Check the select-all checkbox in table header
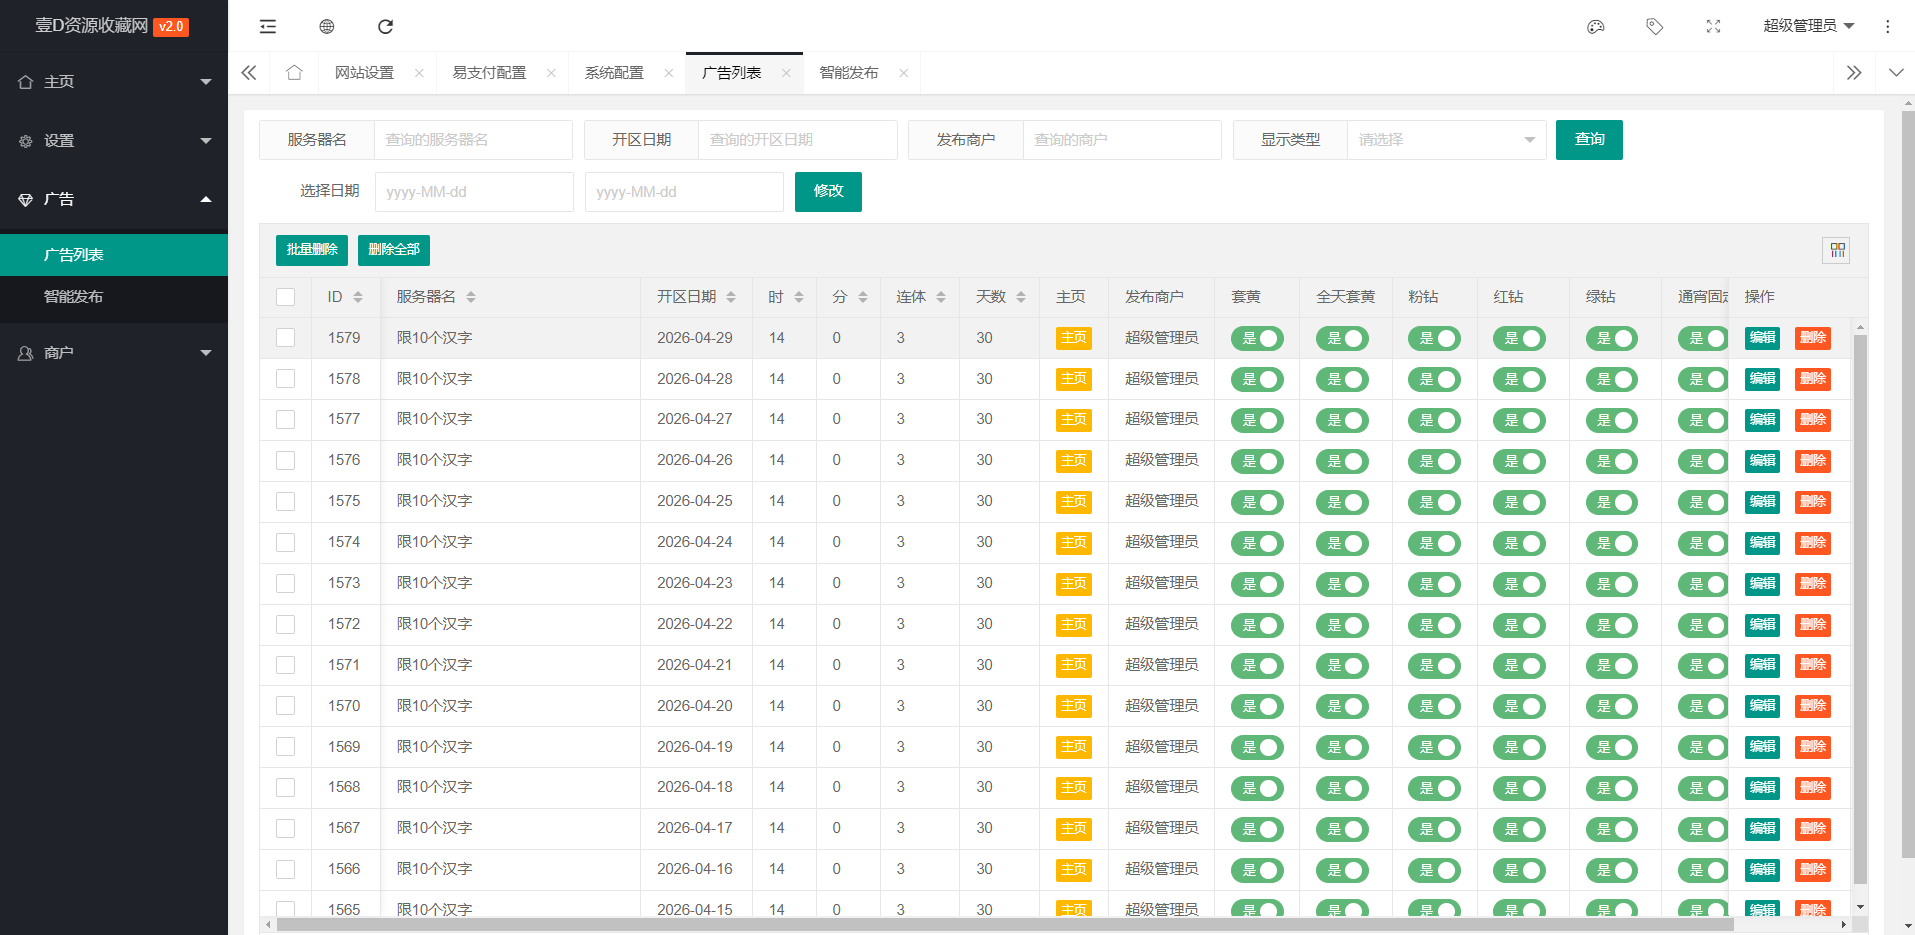This screenshot has height=935, width=1915. pos(286,297)
